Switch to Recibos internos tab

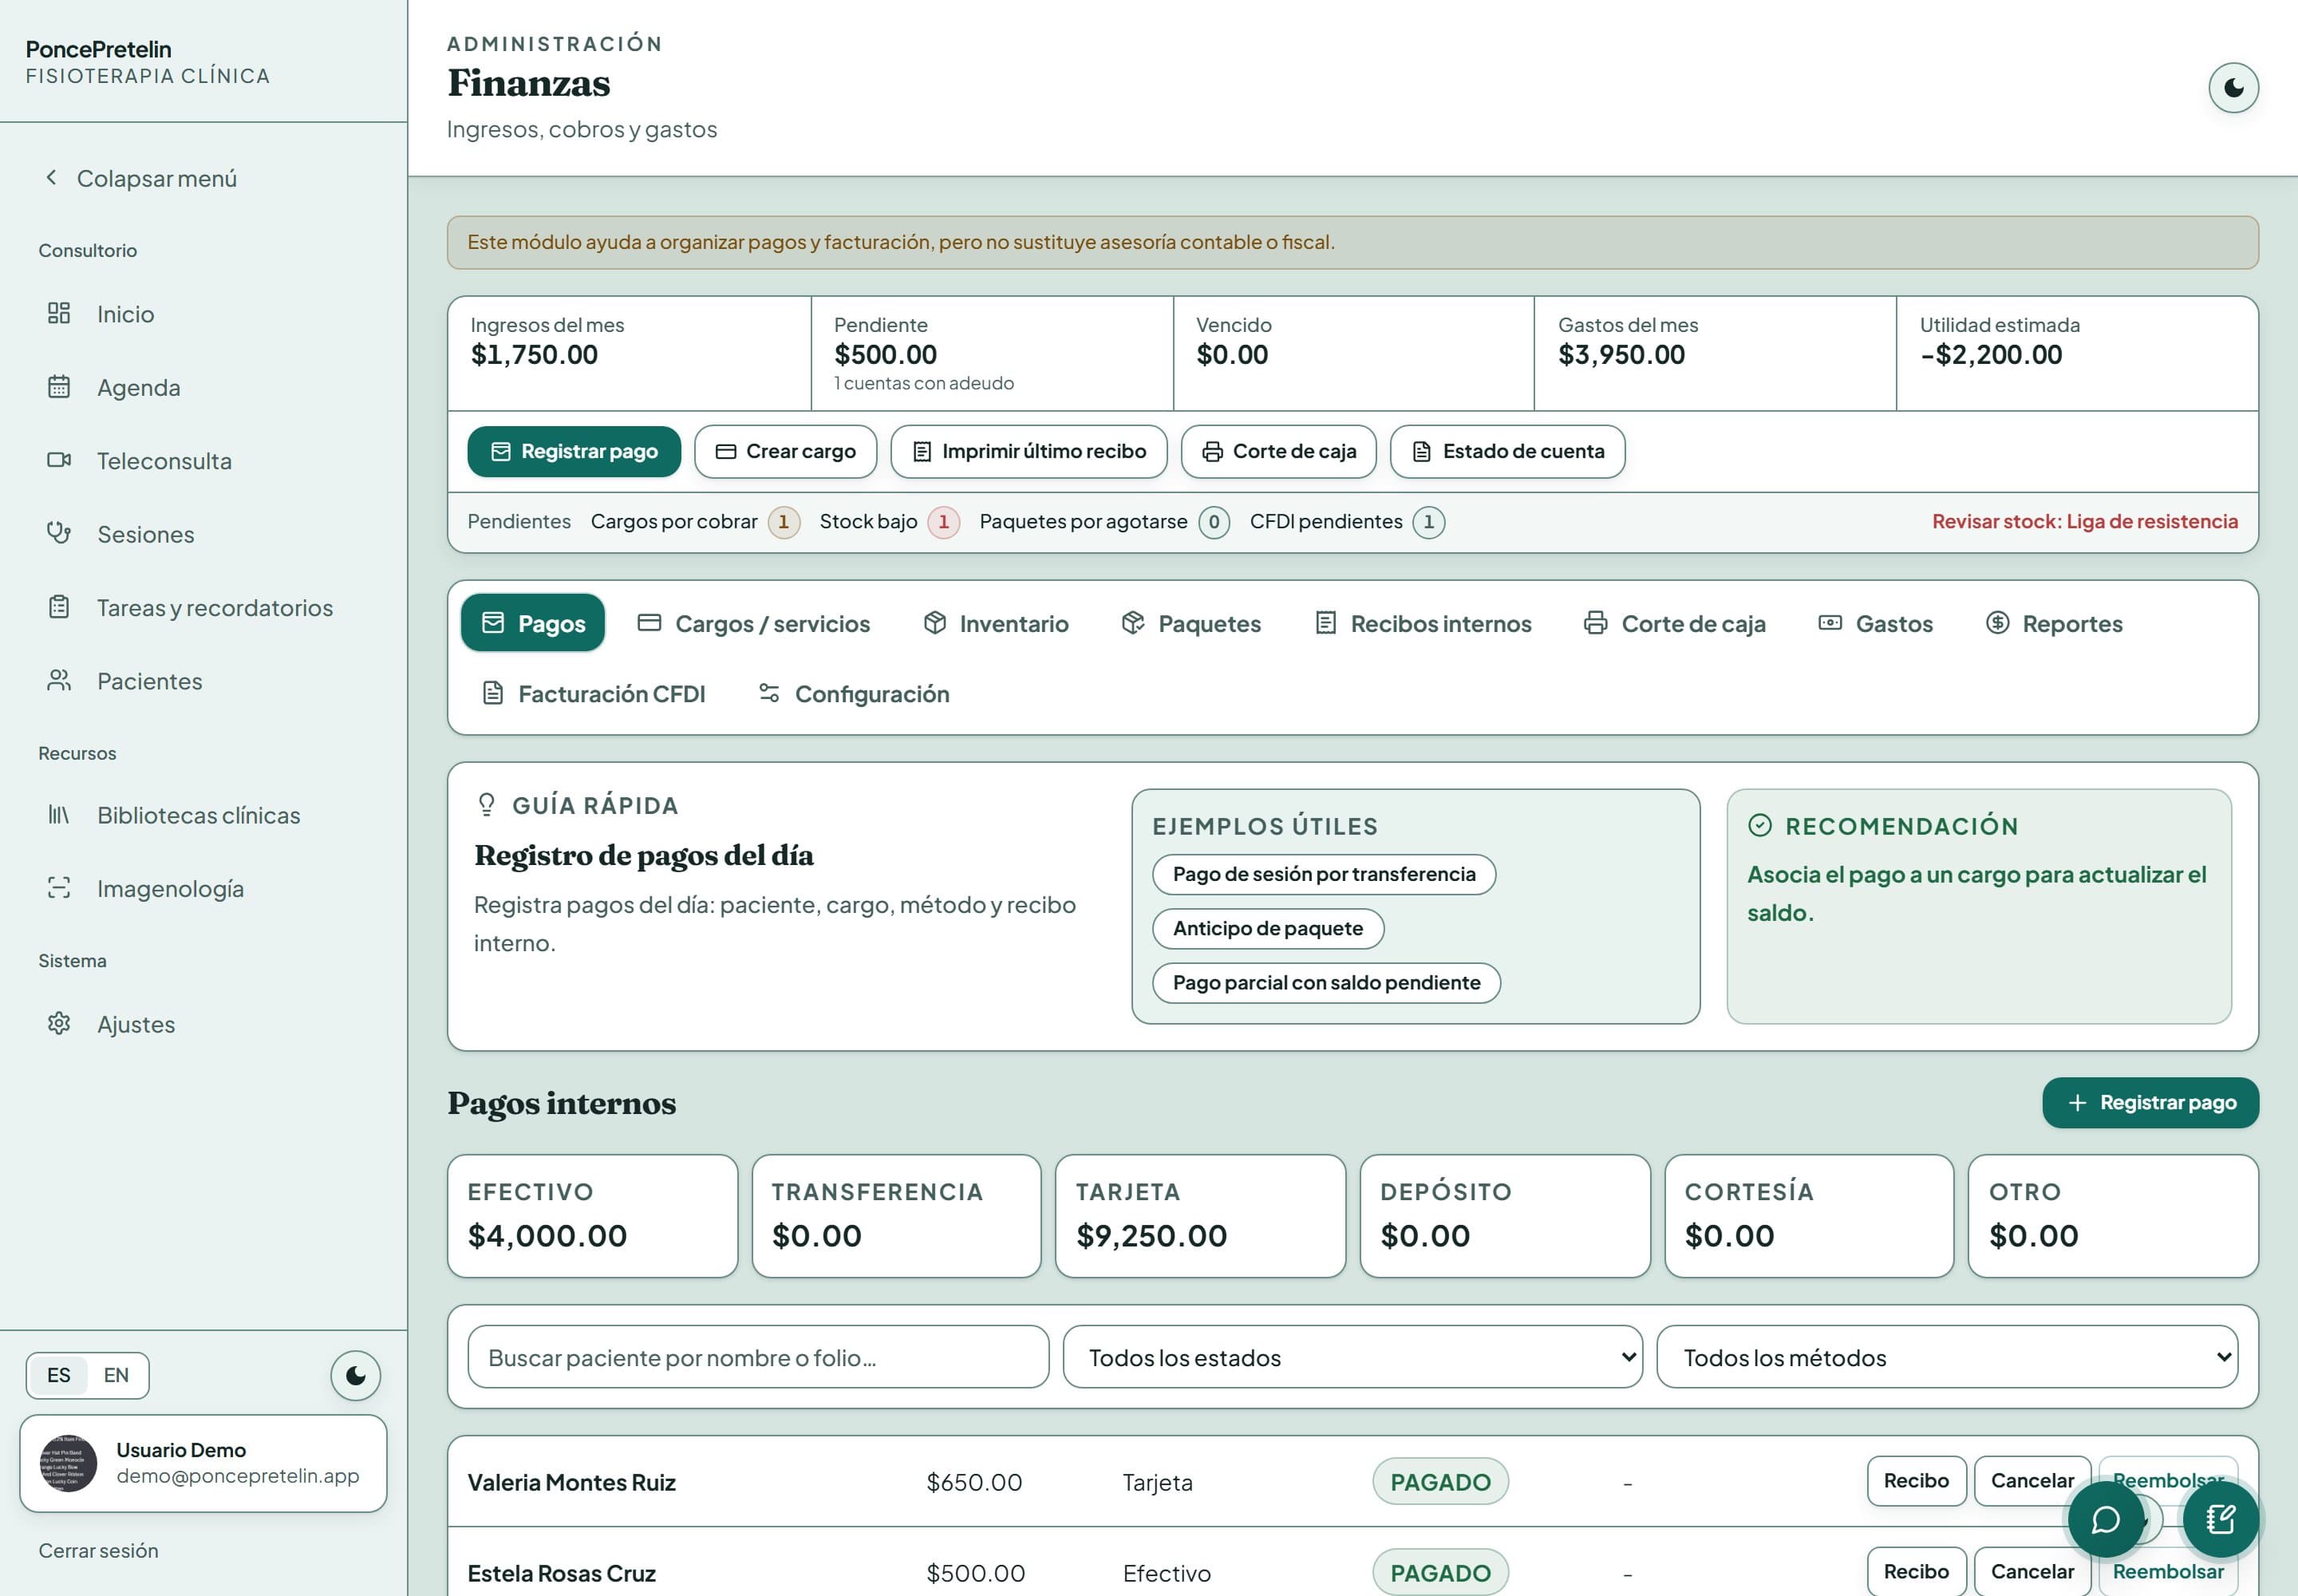tap(1423, 623)
